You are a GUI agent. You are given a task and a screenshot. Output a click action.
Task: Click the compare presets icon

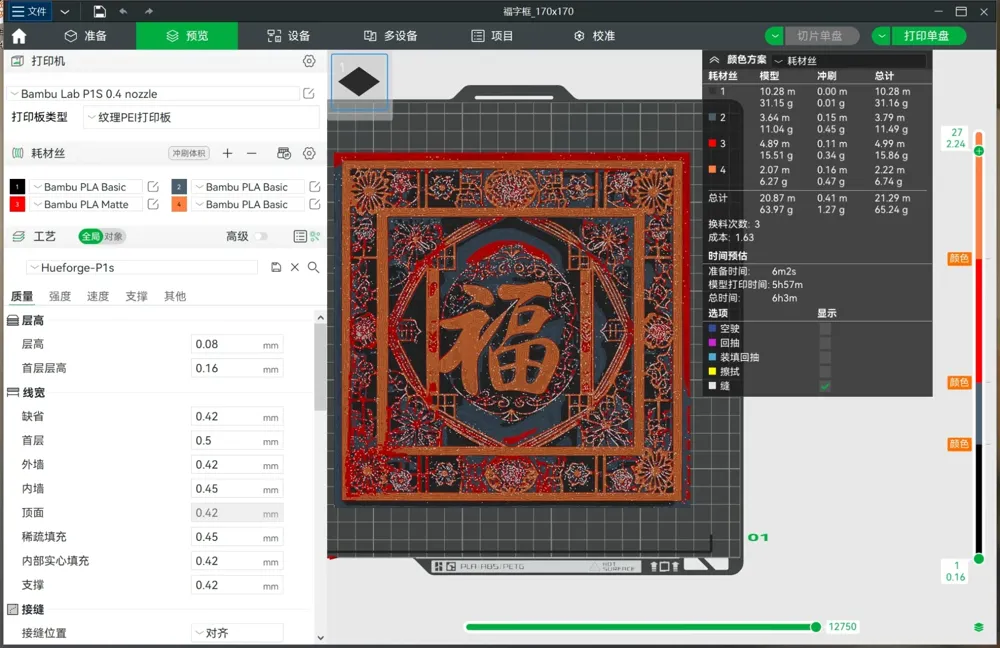[x=315, y=237]
